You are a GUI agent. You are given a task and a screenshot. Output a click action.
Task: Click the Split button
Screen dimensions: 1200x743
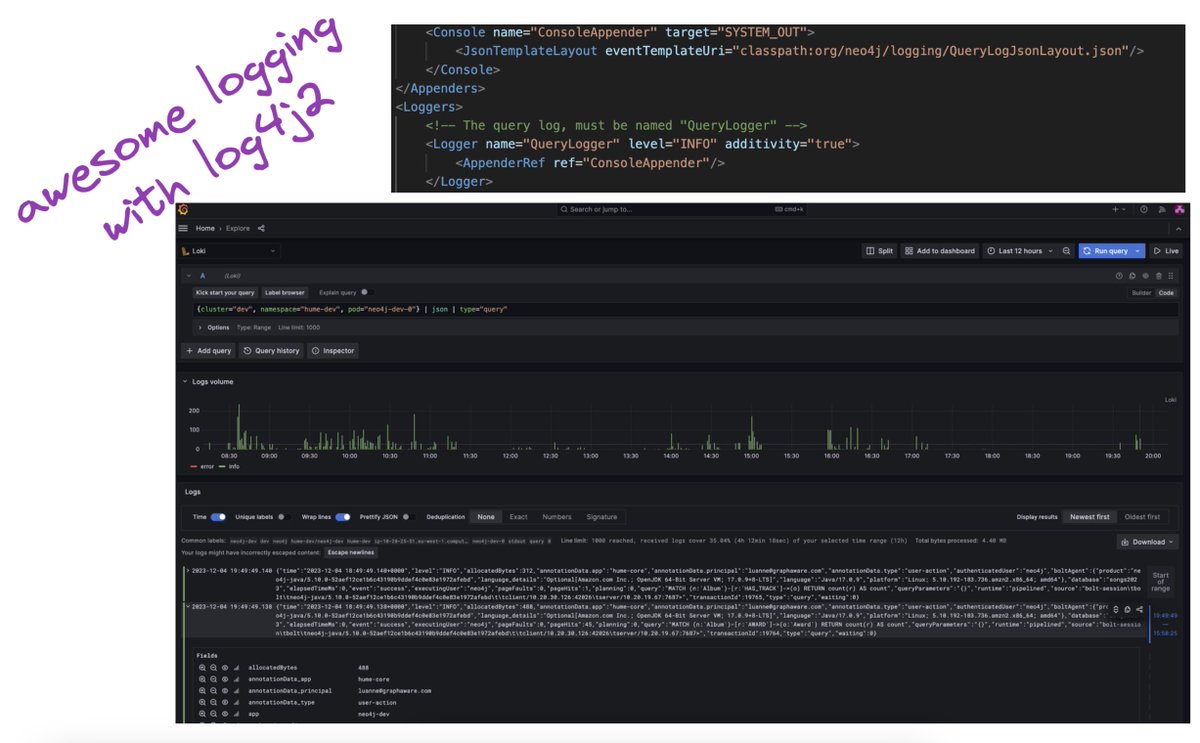click(x=880, y=251)
